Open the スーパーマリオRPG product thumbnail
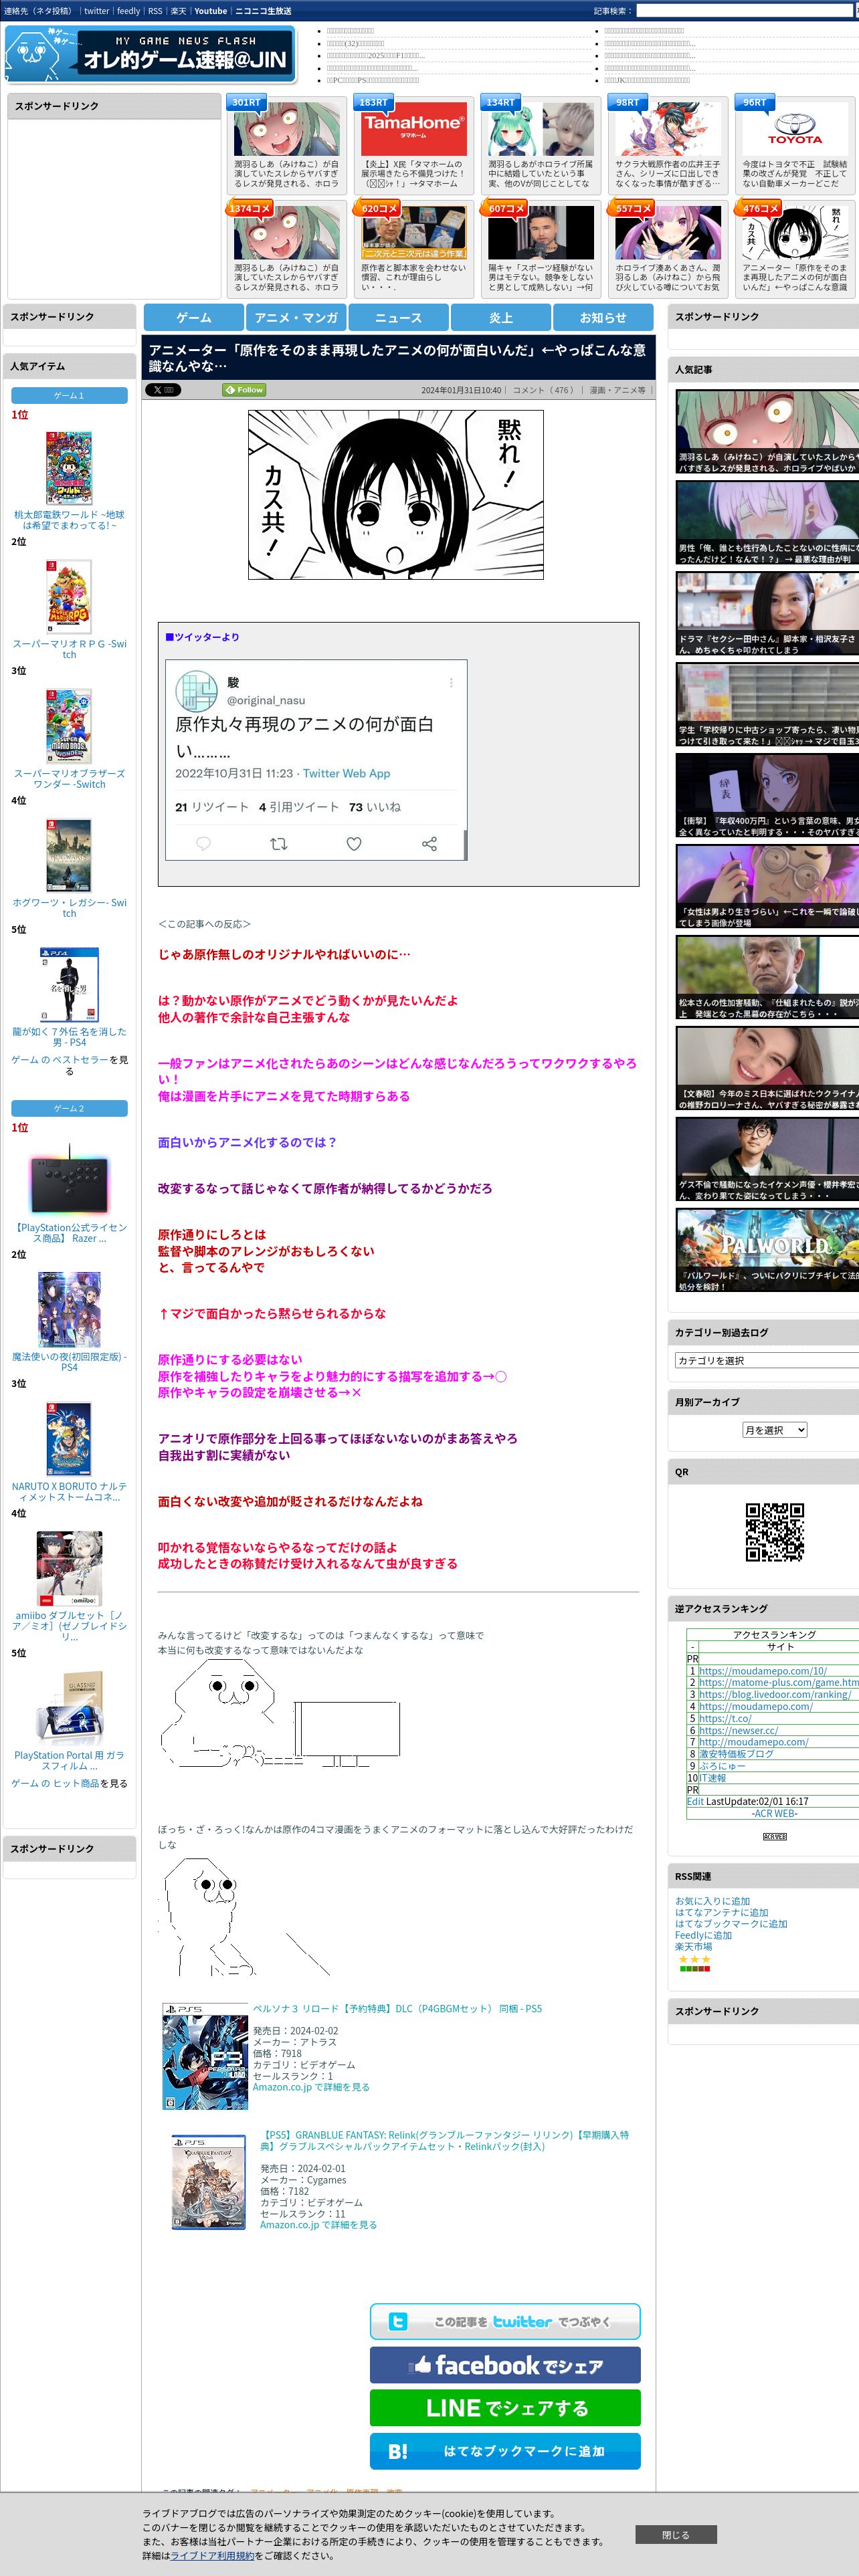The image size is (859, 2576). (69, 597)
